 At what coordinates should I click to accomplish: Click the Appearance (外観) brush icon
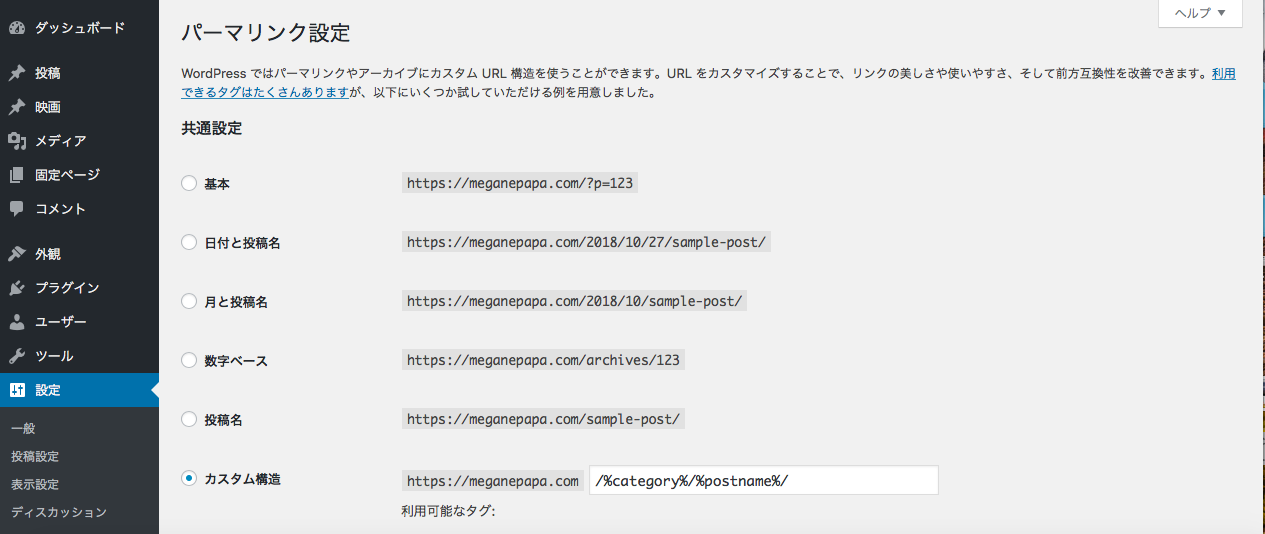coord(17,254)
